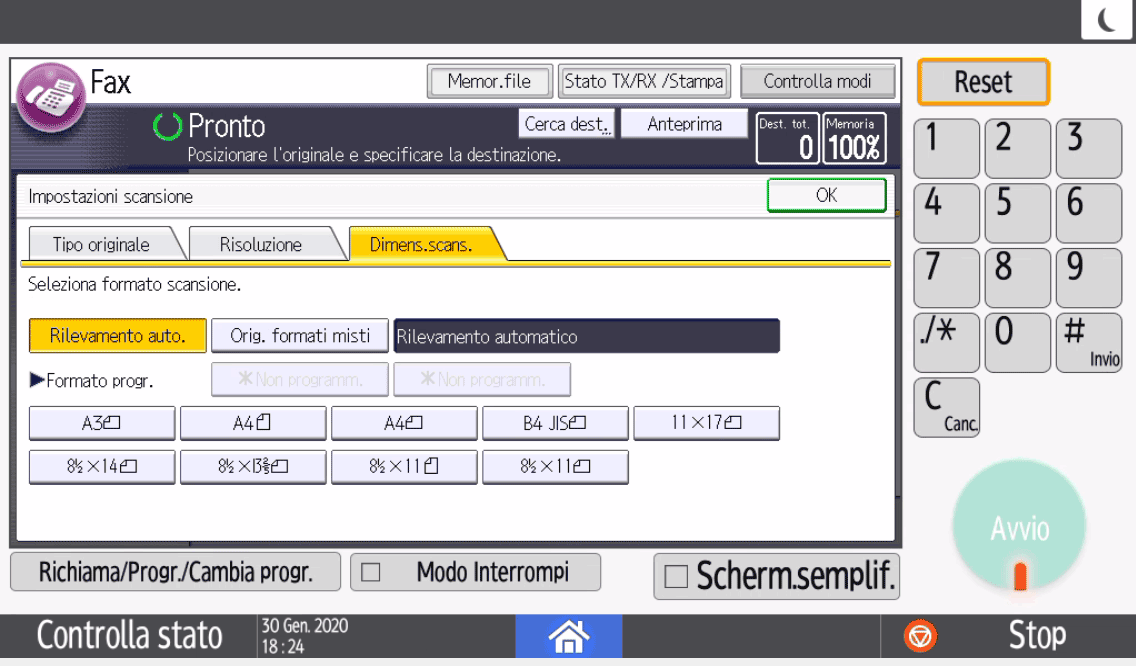Image resolution: width=1136 pixels, height=666 pixels.
Task: Tap keypad digit 0
Action: click(1018, 343)
